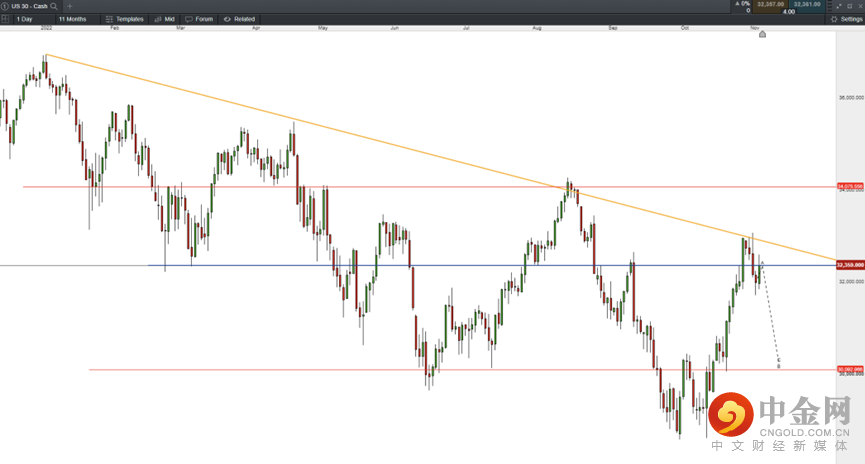Click the 36,000.000 axis value
The width and height of the screenshot is (865, 464).
point(851,98)
